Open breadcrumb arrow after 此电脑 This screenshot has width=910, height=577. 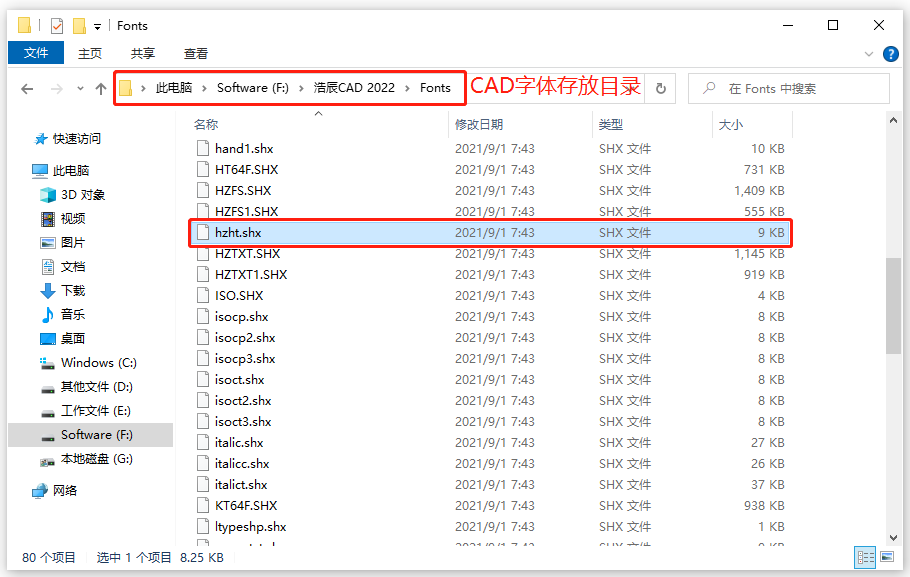[203, 88]
